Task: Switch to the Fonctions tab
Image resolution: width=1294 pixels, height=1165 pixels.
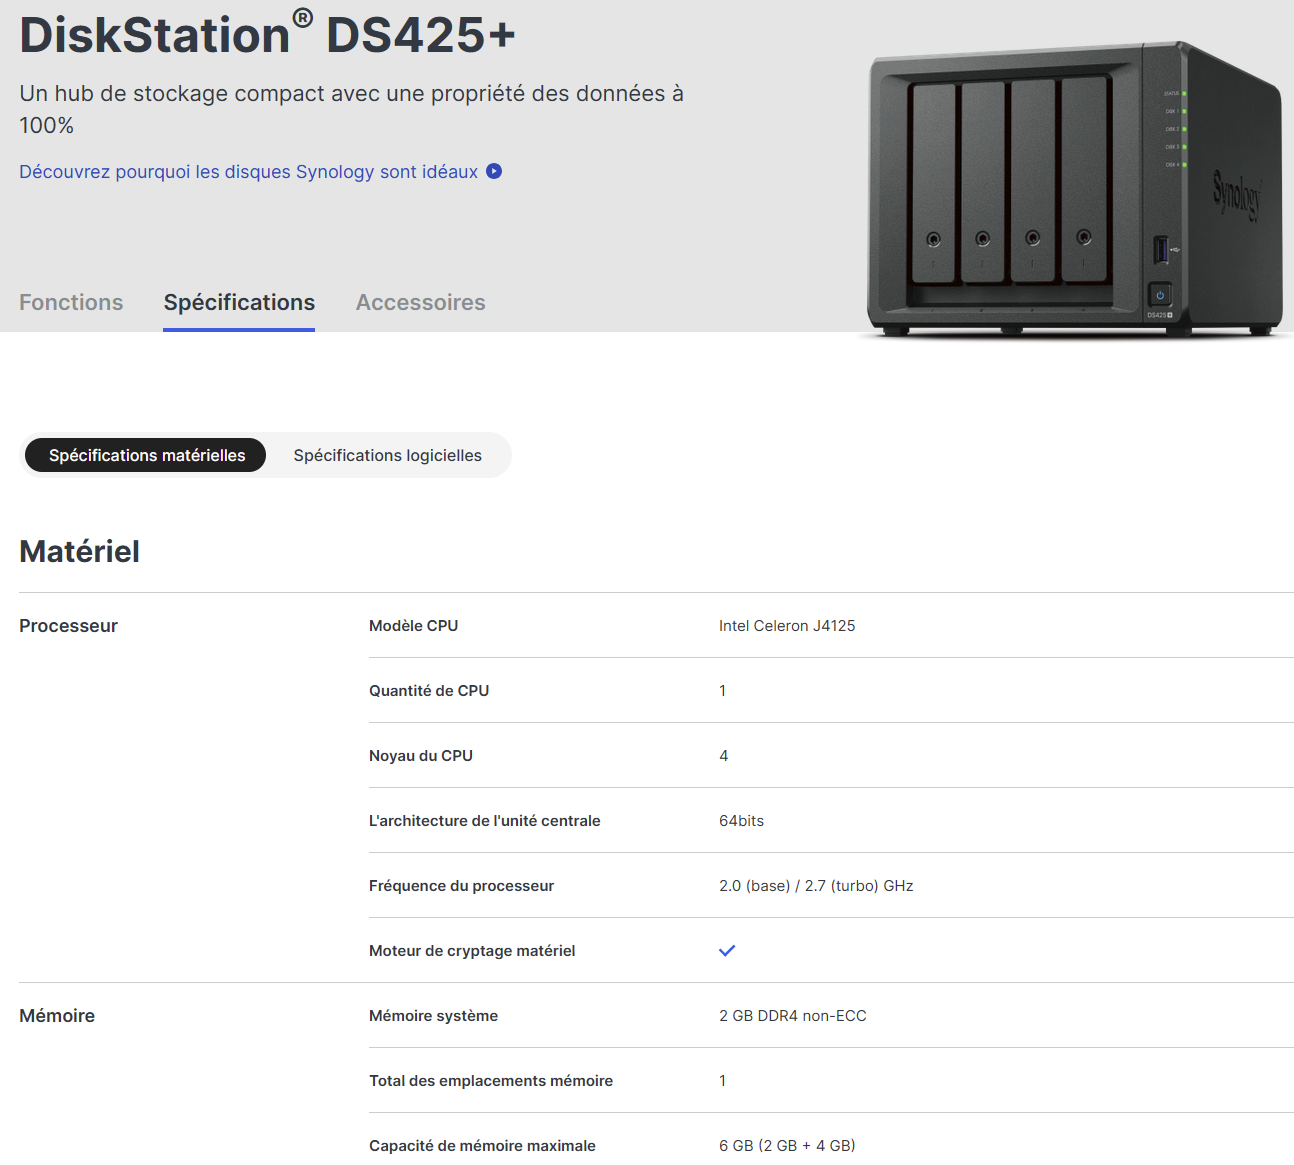Action: click(x=71, y=302)
